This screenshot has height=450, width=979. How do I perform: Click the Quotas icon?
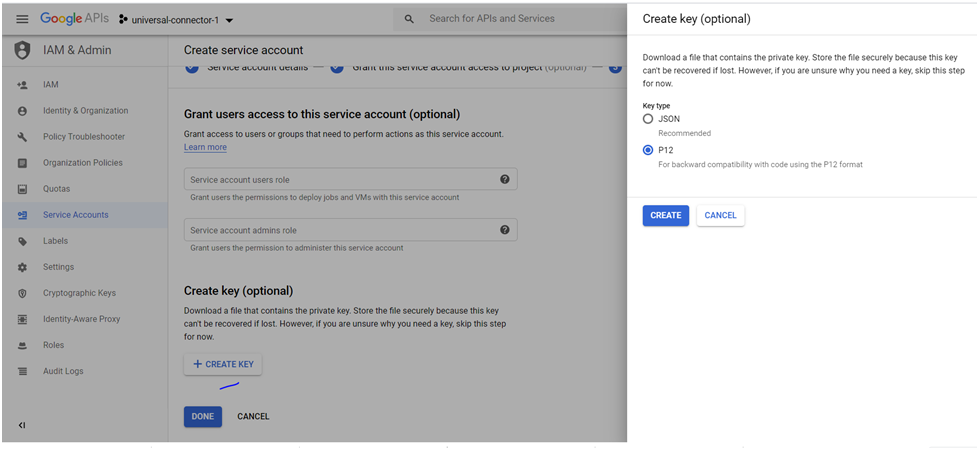click(22, 189)
